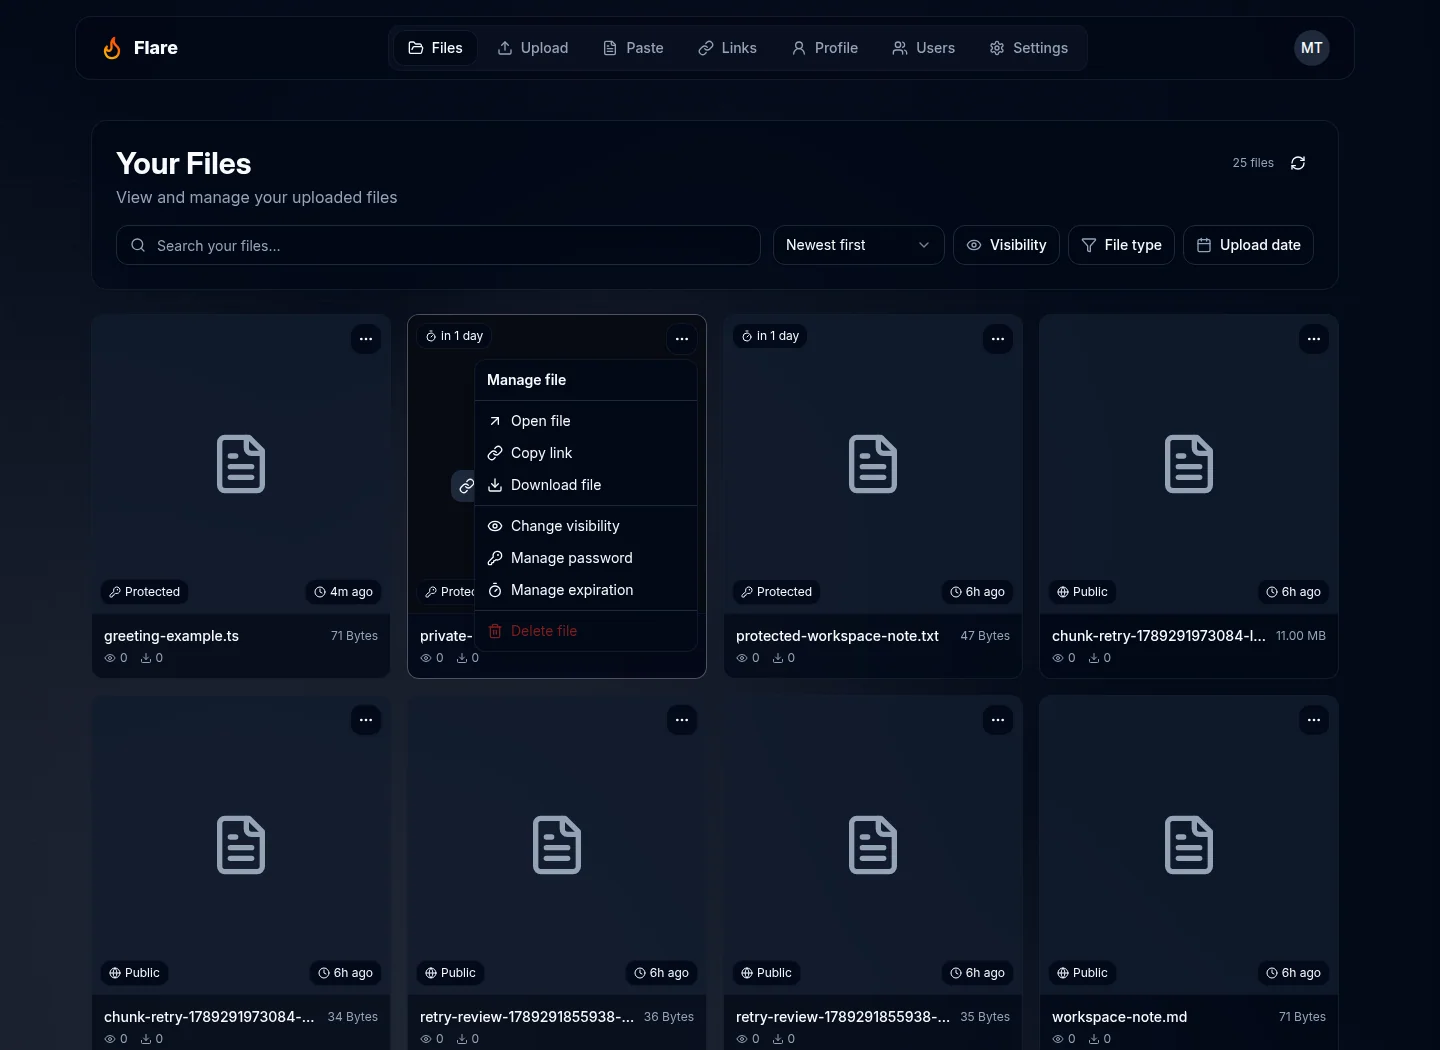
Task: Click the link icon button on the private file card
Action: pyautogui.click(x=465, y=486)
